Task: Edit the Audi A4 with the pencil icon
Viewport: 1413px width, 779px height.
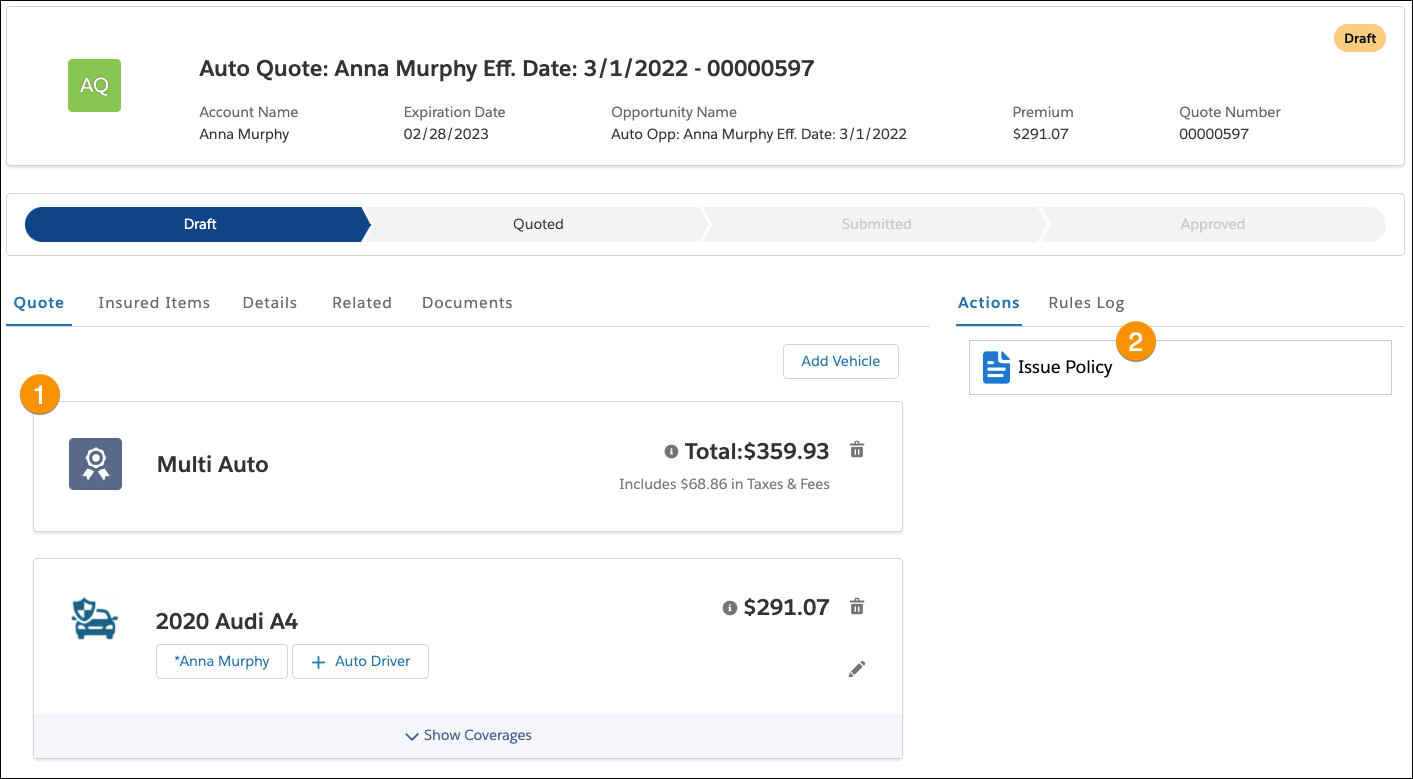Action: (857, 668)
